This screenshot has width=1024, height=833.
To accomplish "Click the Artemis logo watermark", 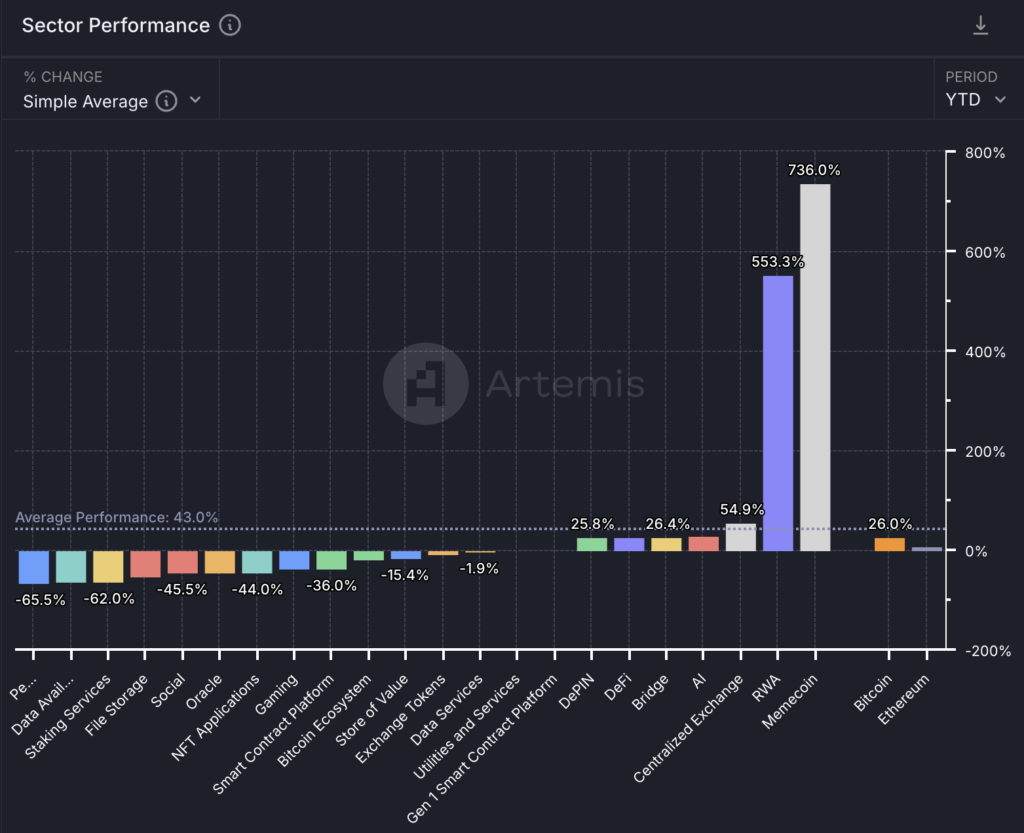I will click(425, 384).
